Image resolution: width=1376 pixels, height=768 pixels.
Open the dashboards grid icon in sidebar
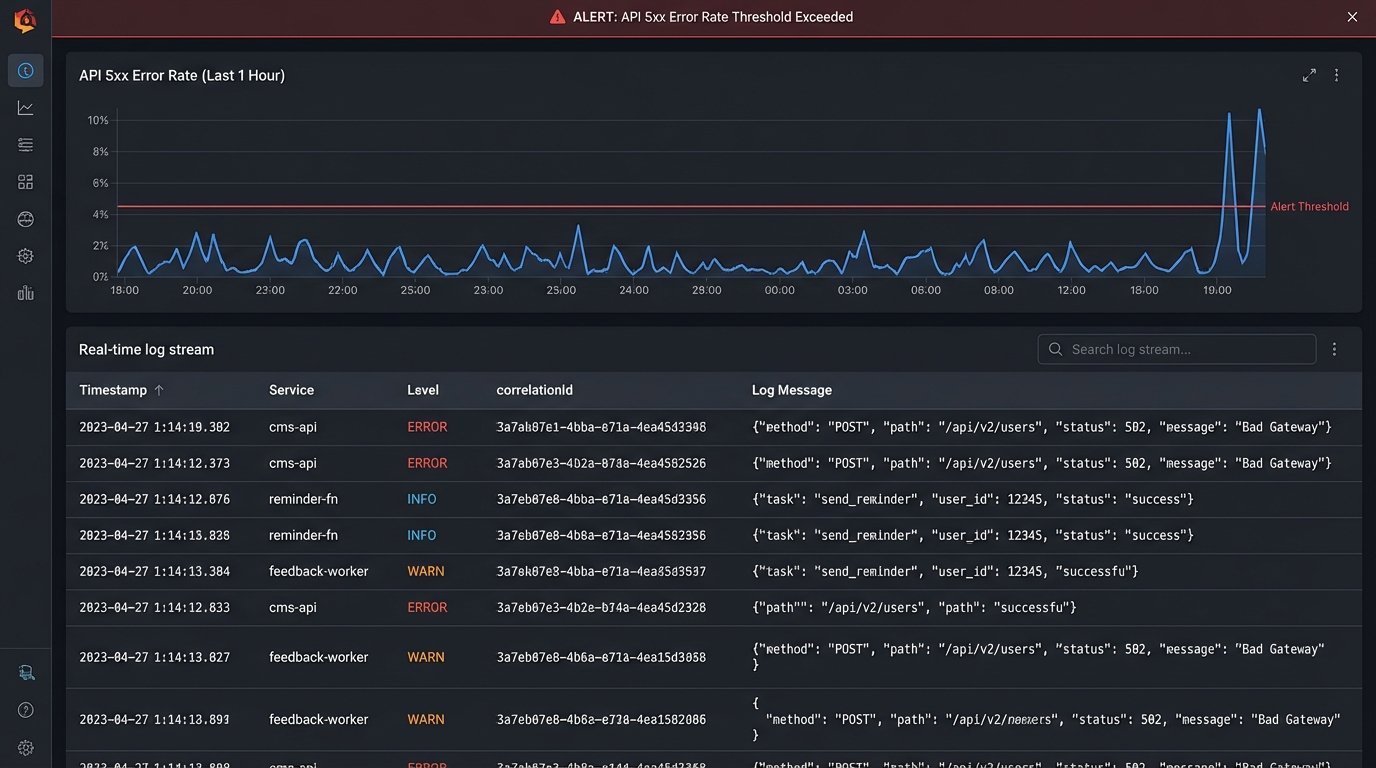click(x=26, y=182)
